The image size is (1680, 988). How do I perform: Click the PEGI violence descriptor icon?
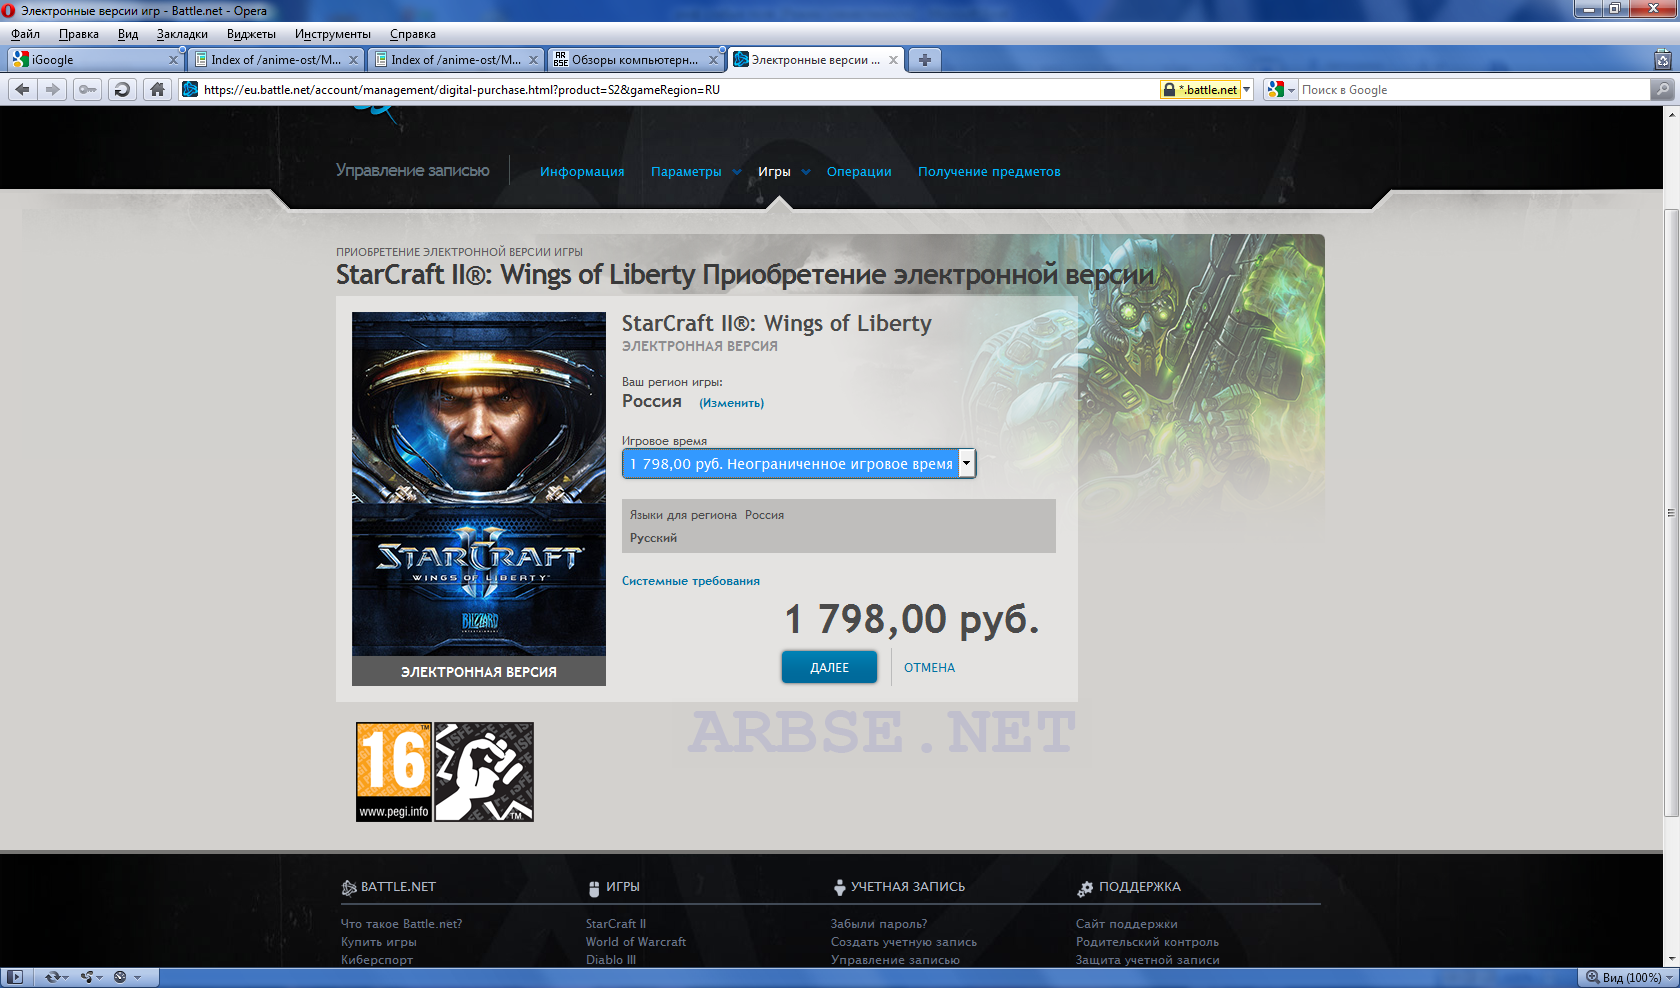click(484, 772)
